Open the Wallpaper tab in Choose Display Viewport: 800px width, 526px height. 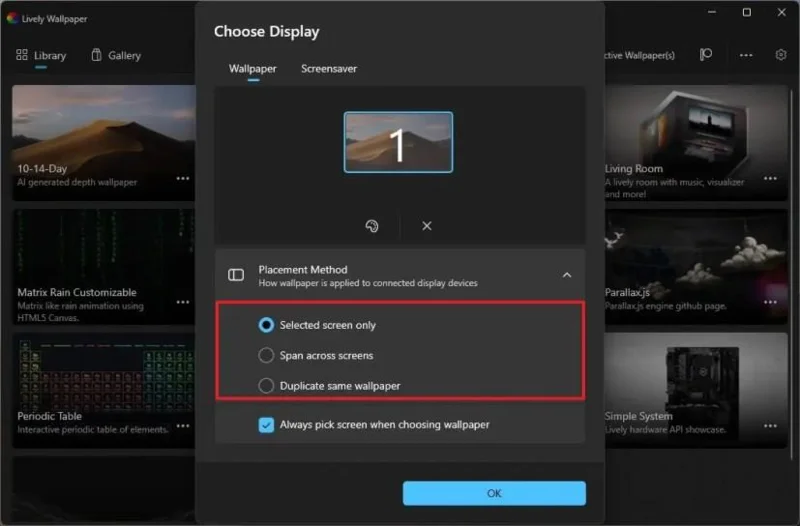[253, 68]
